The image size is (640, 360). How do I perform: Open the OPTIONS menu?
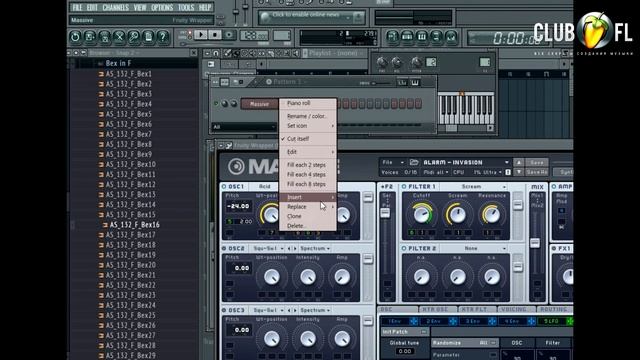[162, 7]
